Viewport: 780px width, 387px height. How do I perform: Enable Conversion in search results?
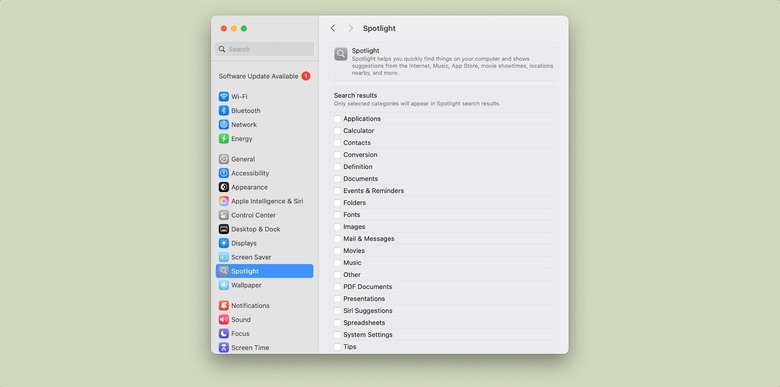(337, 155)
